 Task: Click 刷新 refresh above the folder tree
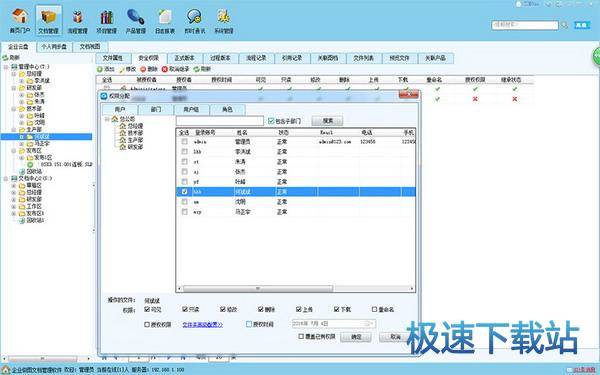pos(11,57)
